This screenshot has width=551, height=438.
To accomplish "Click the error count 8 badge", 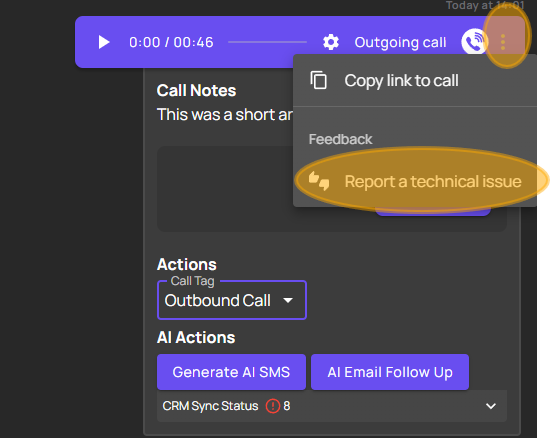I will (x=287, y=406).
